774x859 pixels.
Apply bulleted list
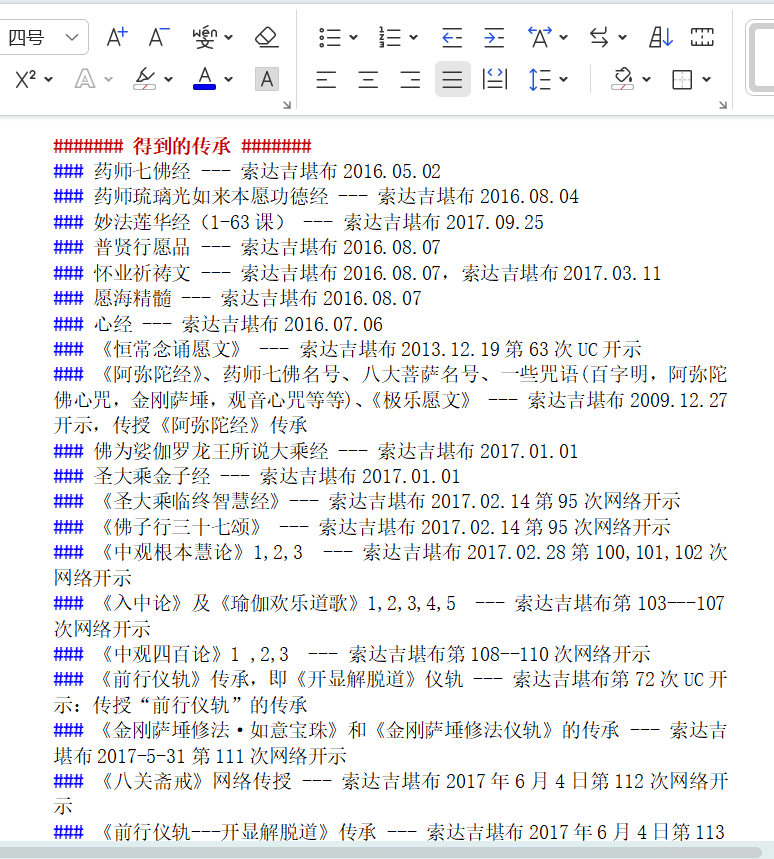330,37
